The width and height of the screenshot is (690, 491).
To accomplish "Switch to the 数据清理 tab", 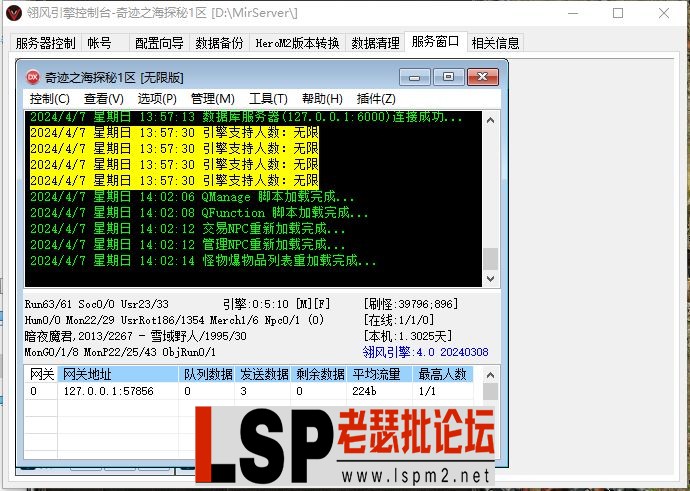I will click(375, 43).
